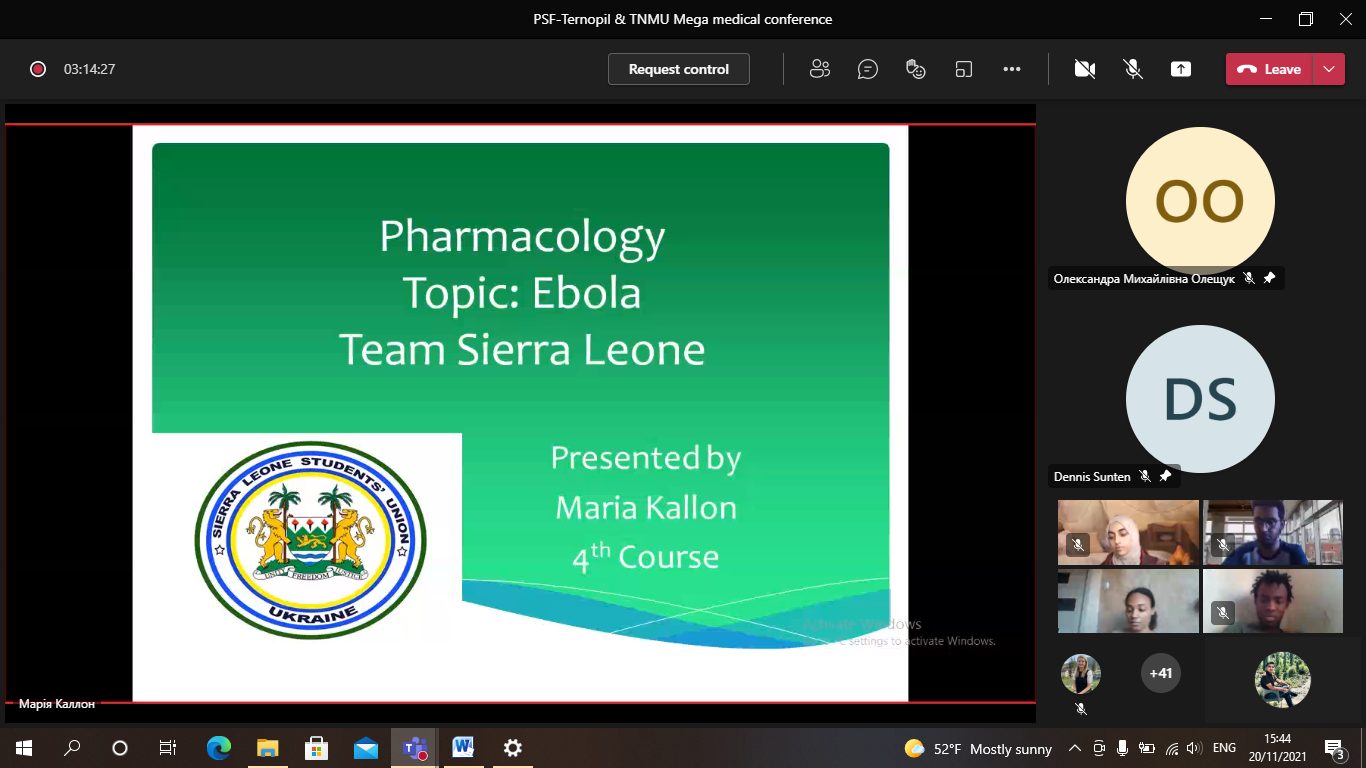The image size is (1366, 768).
Task: Select the DS participant avatar
Action: (1199, 399)
